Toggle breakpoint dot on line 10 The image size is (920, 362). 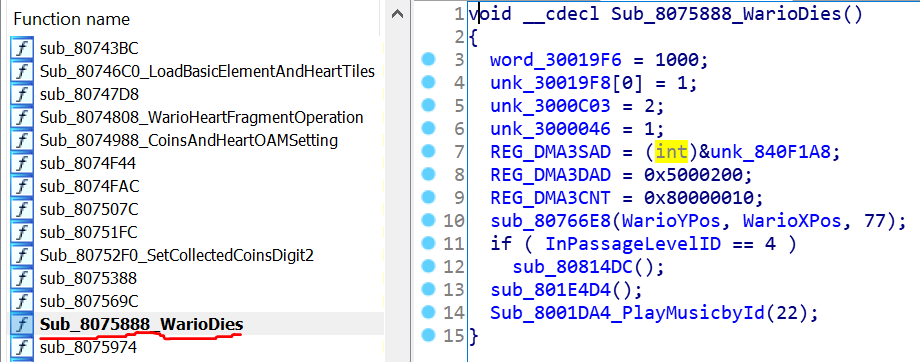[x=429, y=220]
